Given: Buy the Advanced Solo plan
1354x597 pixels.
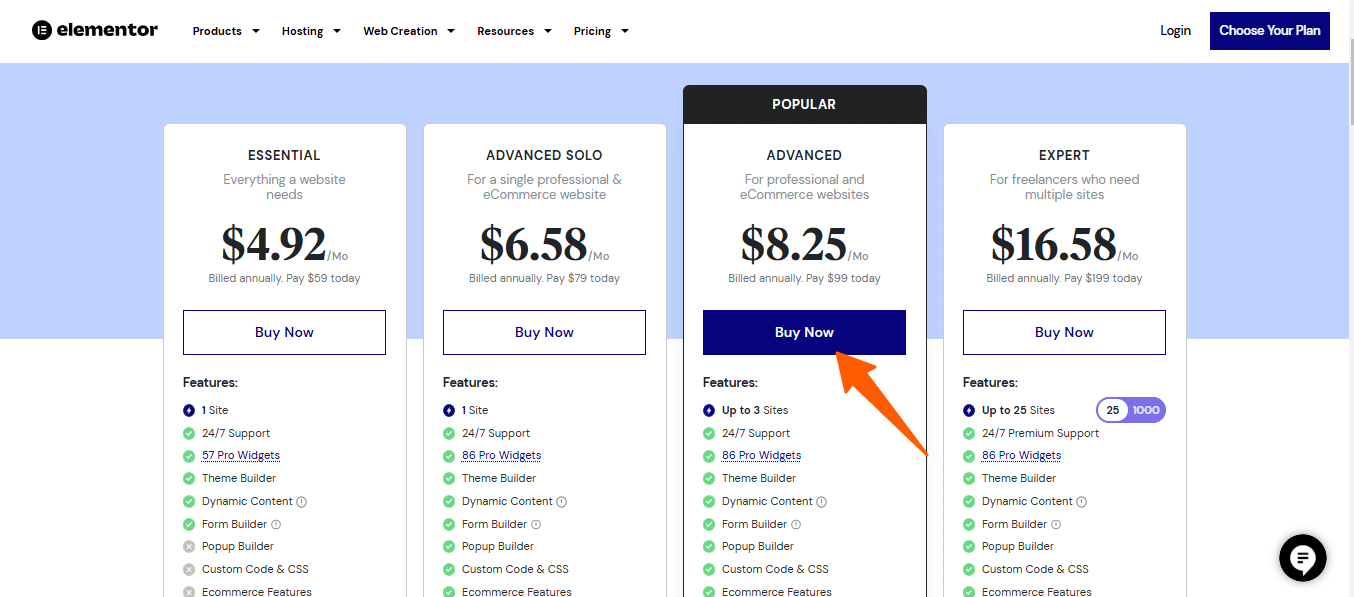Looking at the screenshot, I should [x=544, y=332].
